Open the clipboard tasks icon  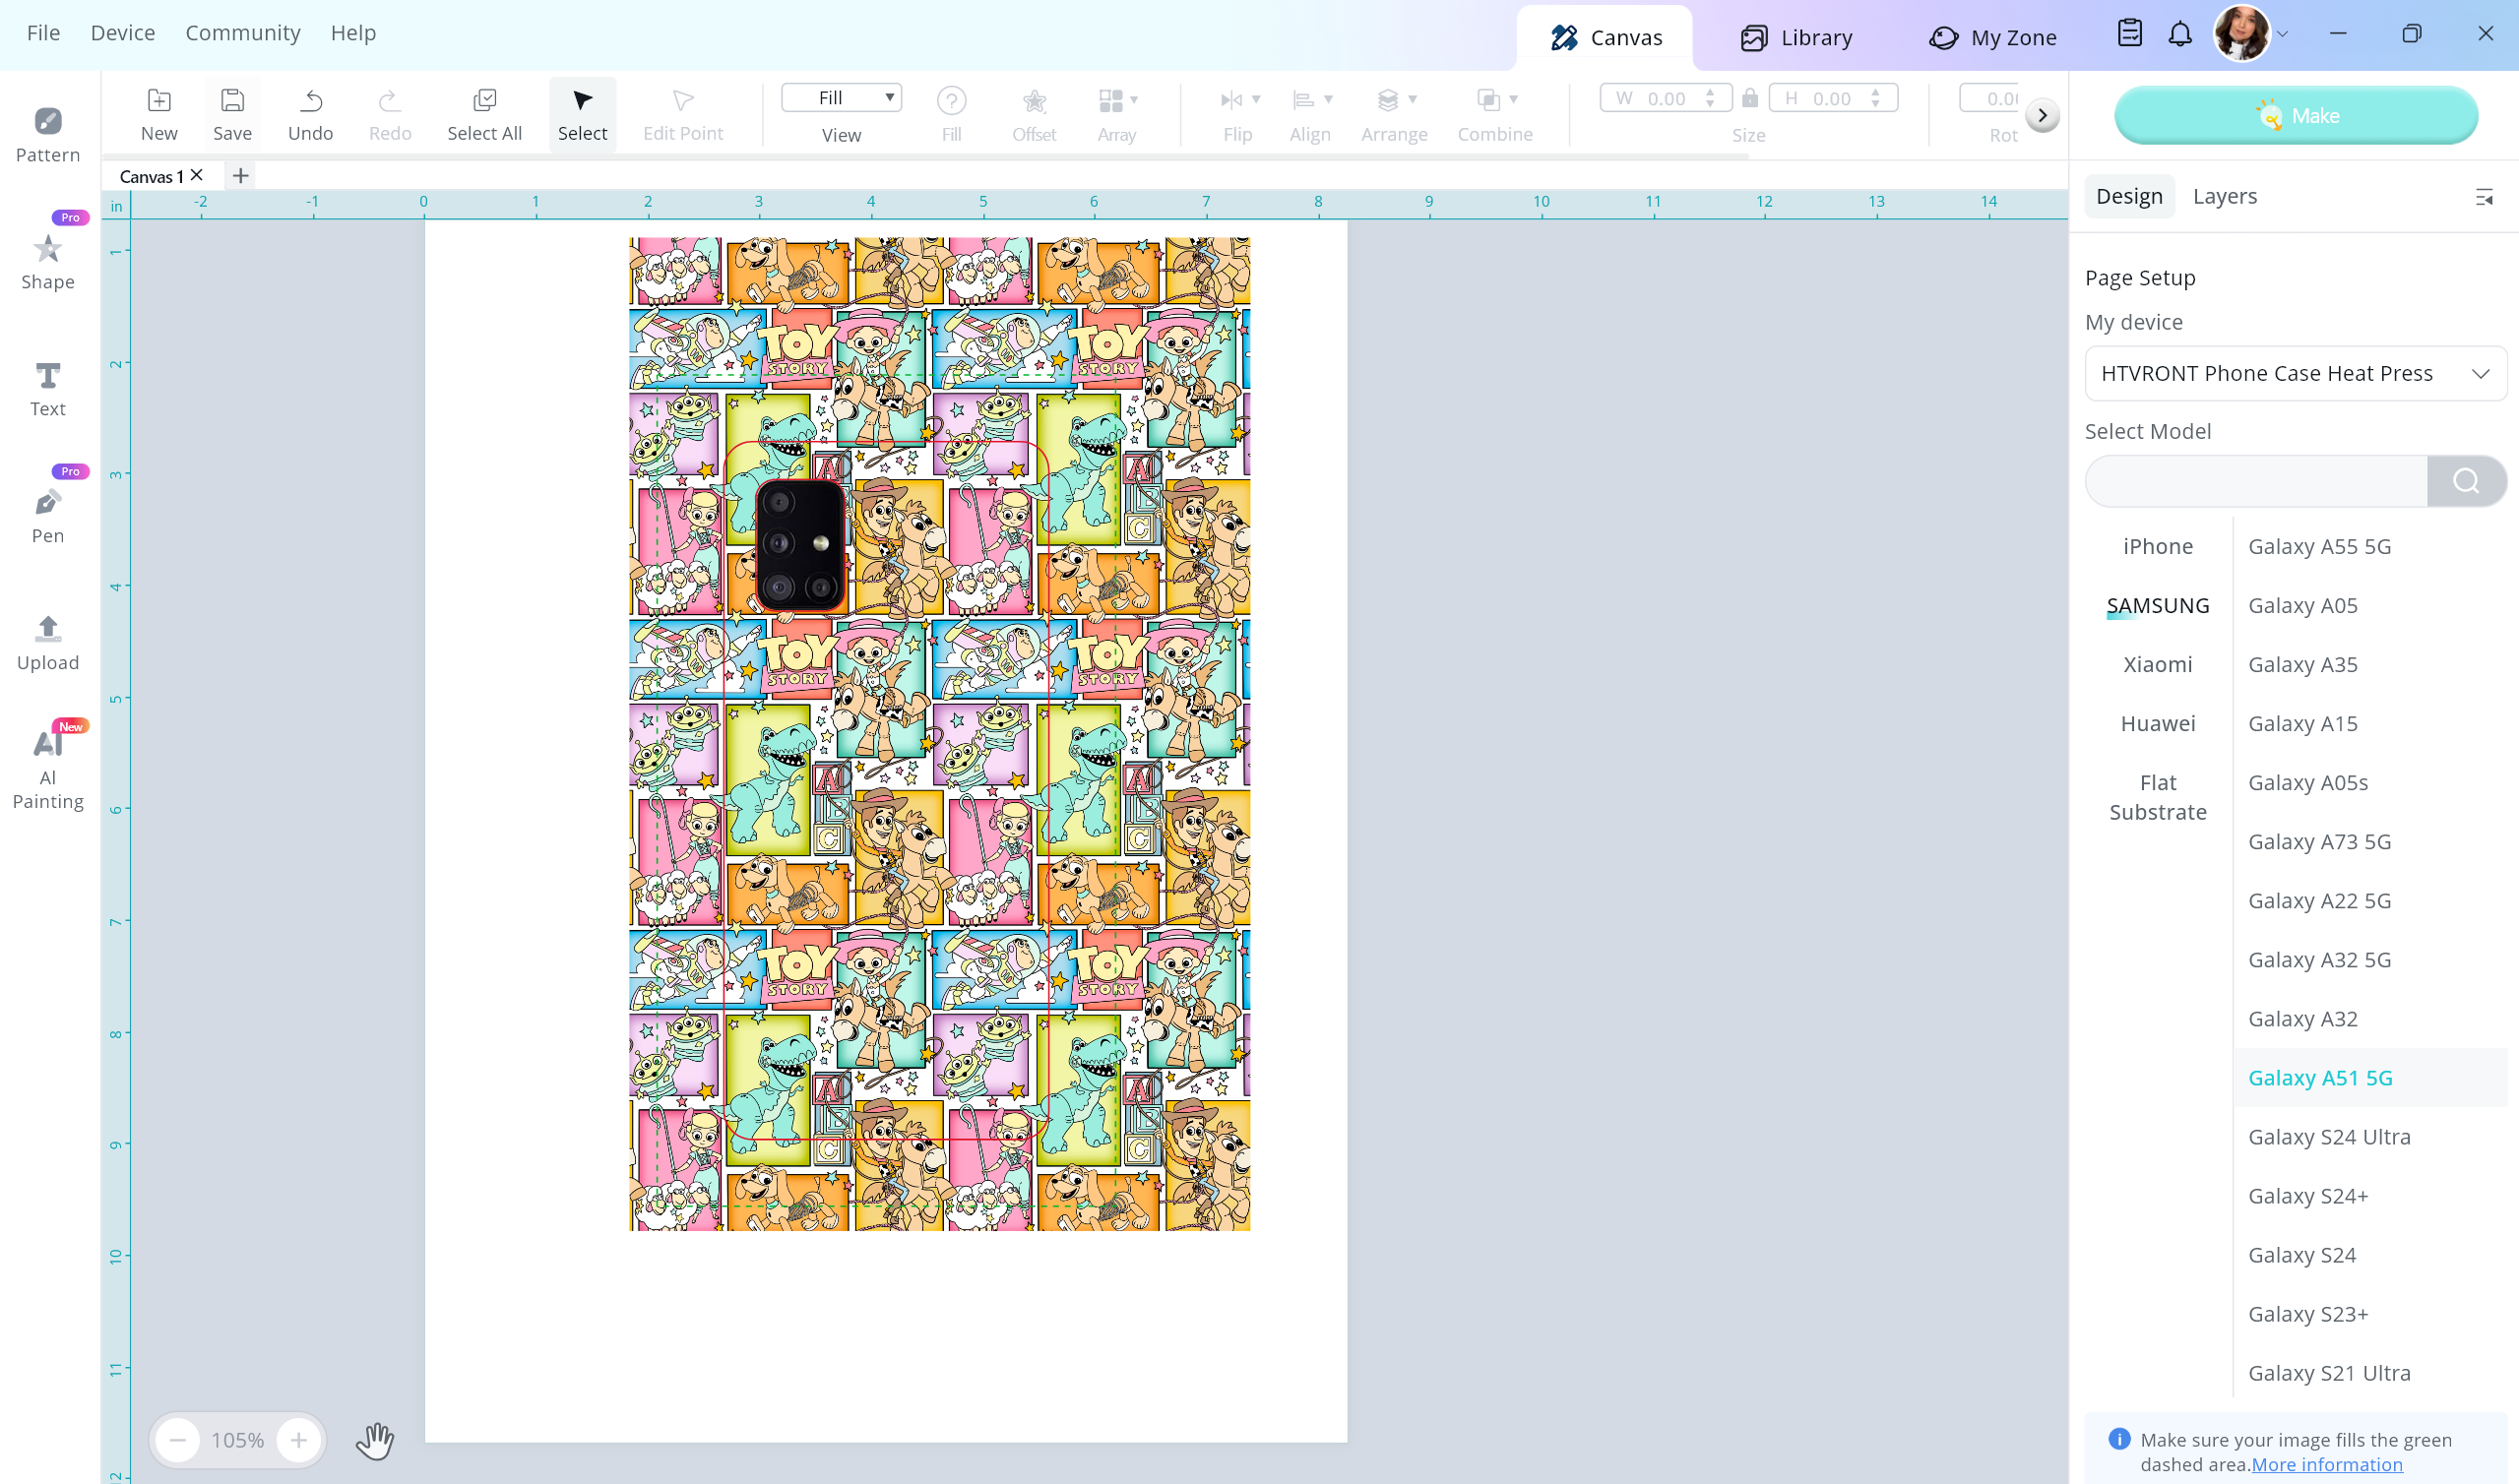2129,34
